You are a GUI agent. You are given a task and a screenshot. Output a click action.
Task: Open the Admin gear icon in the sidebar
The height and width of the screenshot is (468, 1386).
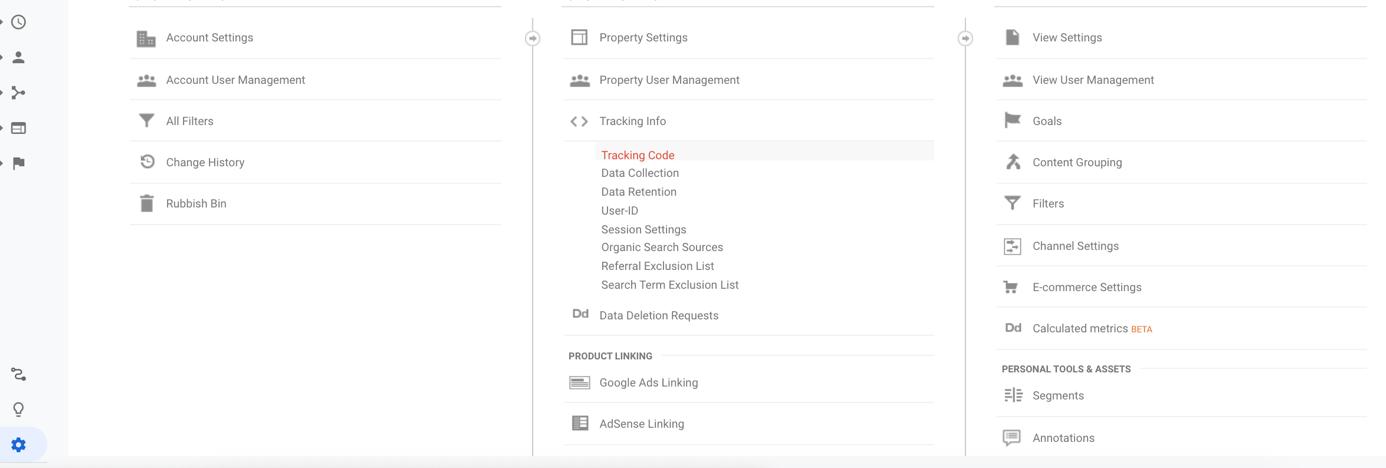tap(18, 445)
